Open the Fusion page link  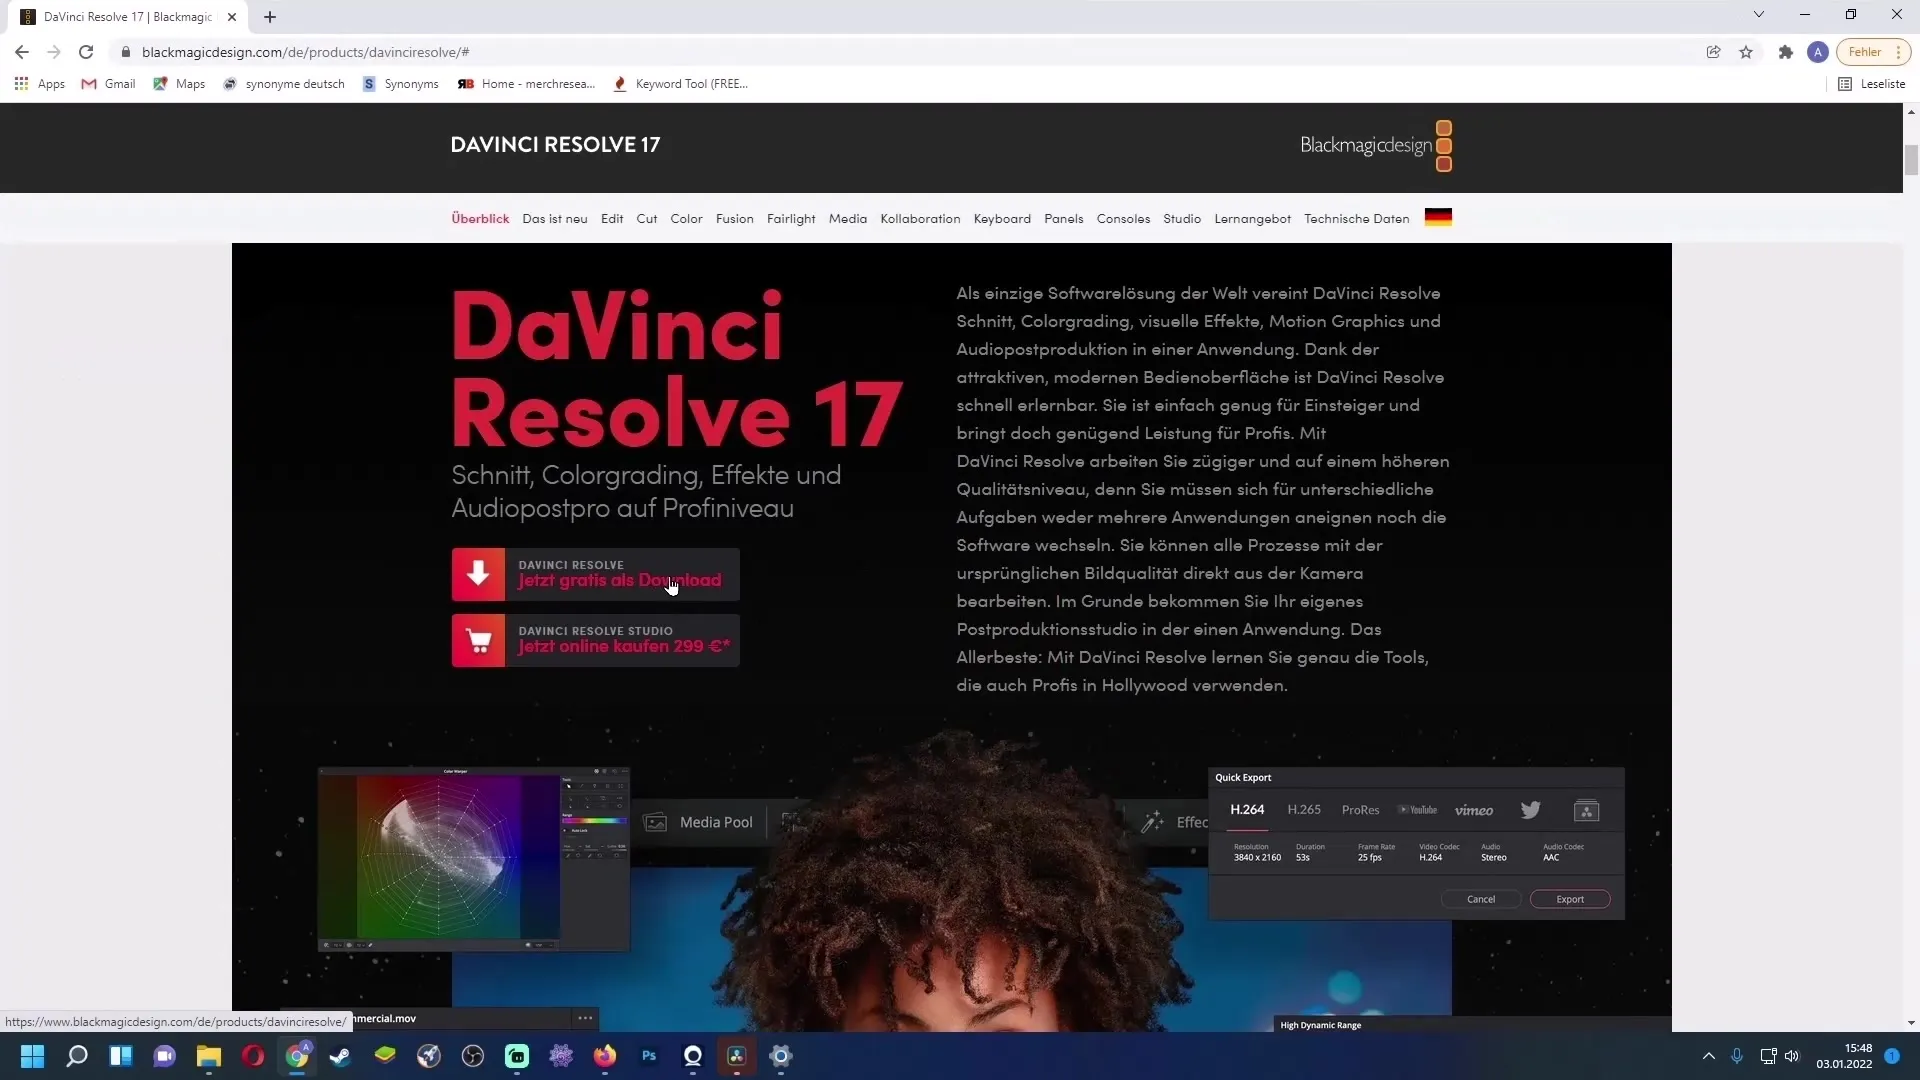click(735, 219)
